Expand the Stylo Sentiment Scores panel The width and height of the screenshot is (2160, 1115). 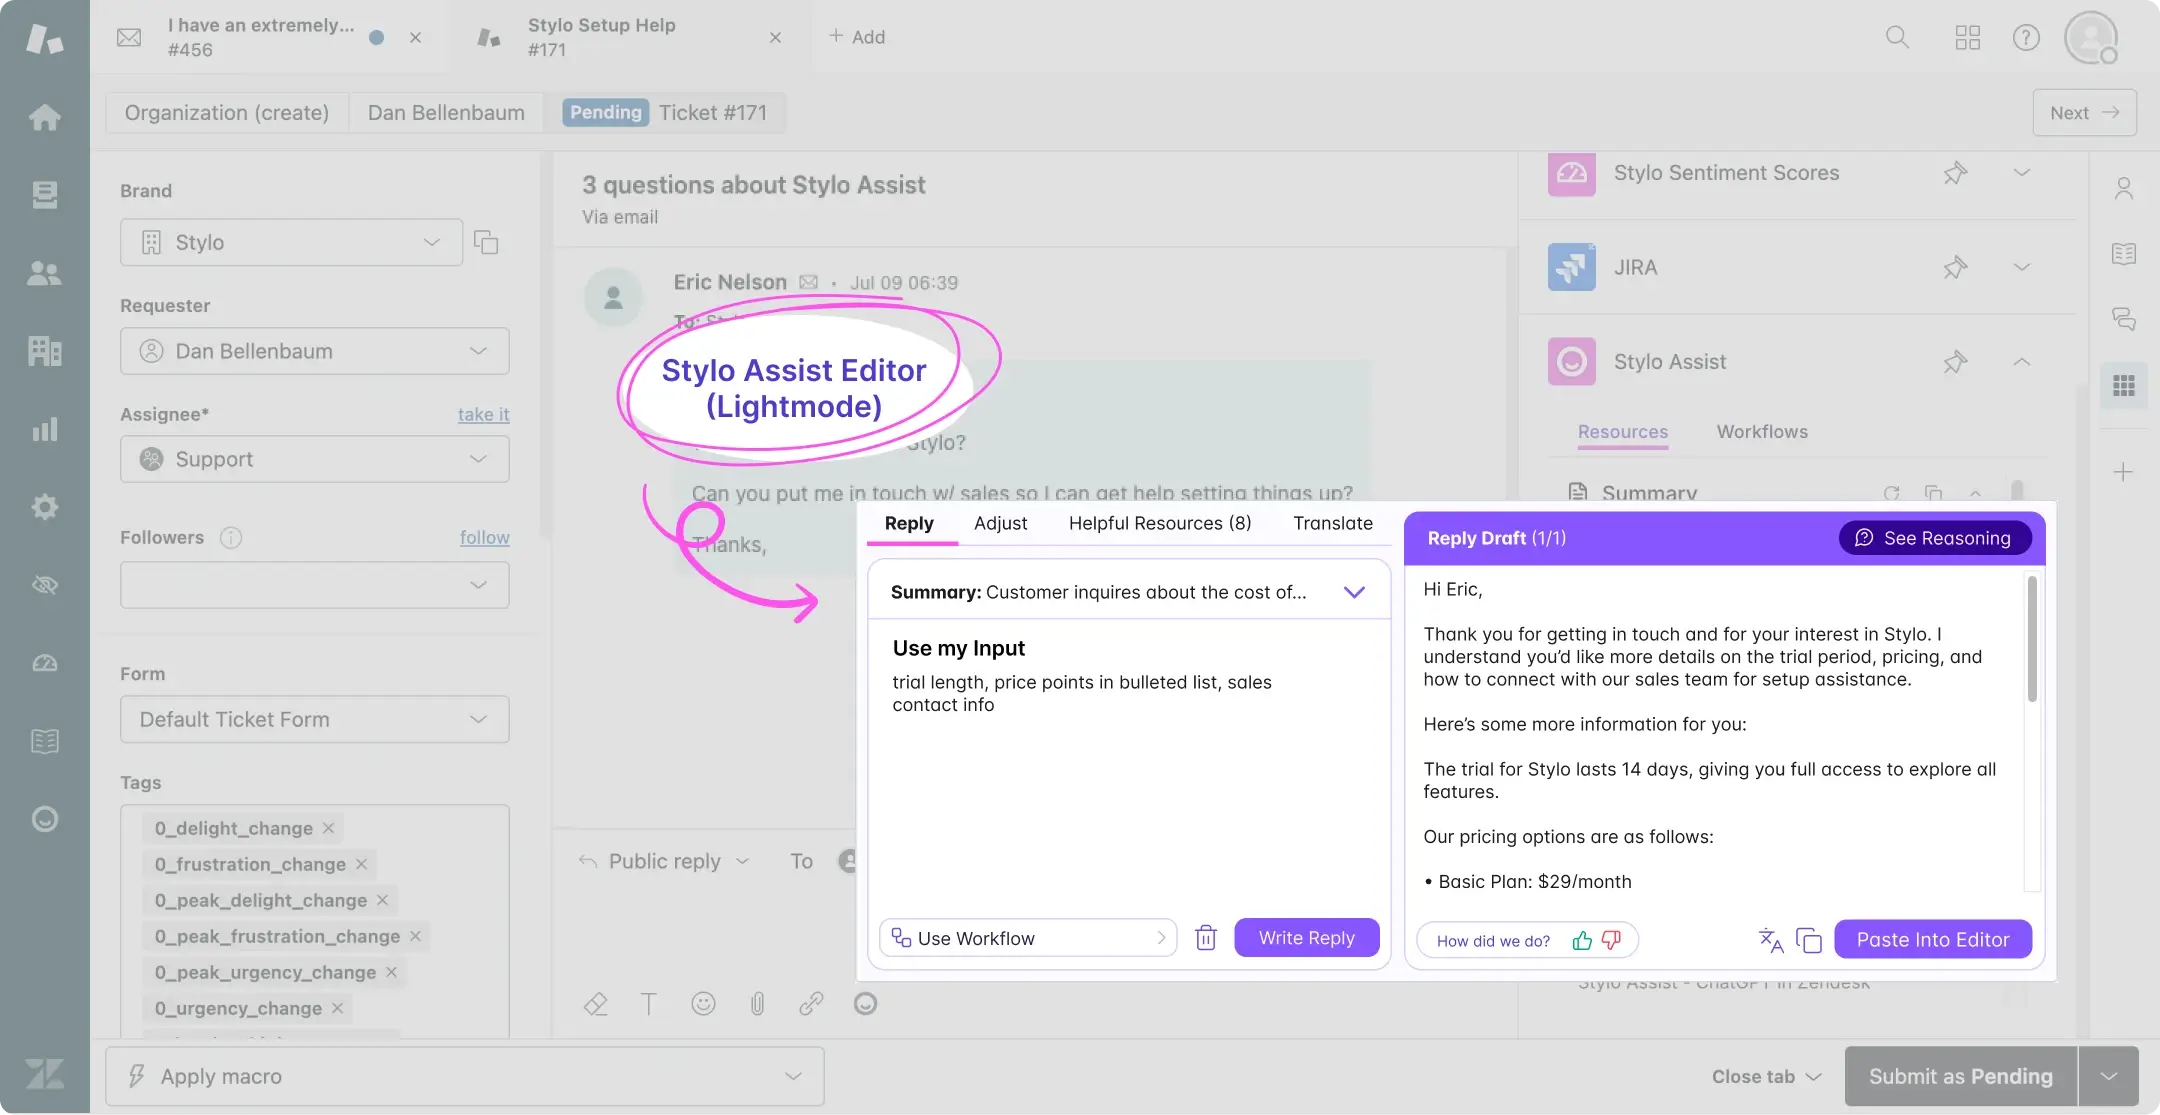2021,173
